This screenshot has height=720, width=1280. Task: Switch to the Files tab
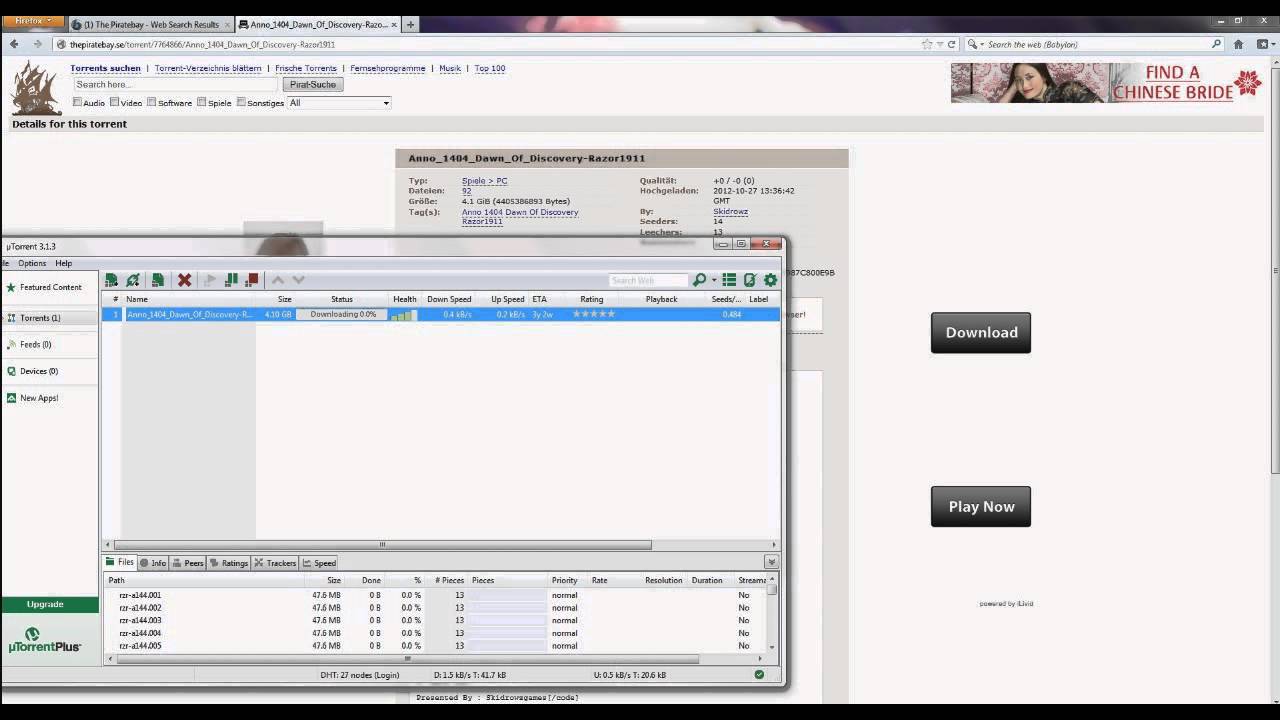(119, 562)
